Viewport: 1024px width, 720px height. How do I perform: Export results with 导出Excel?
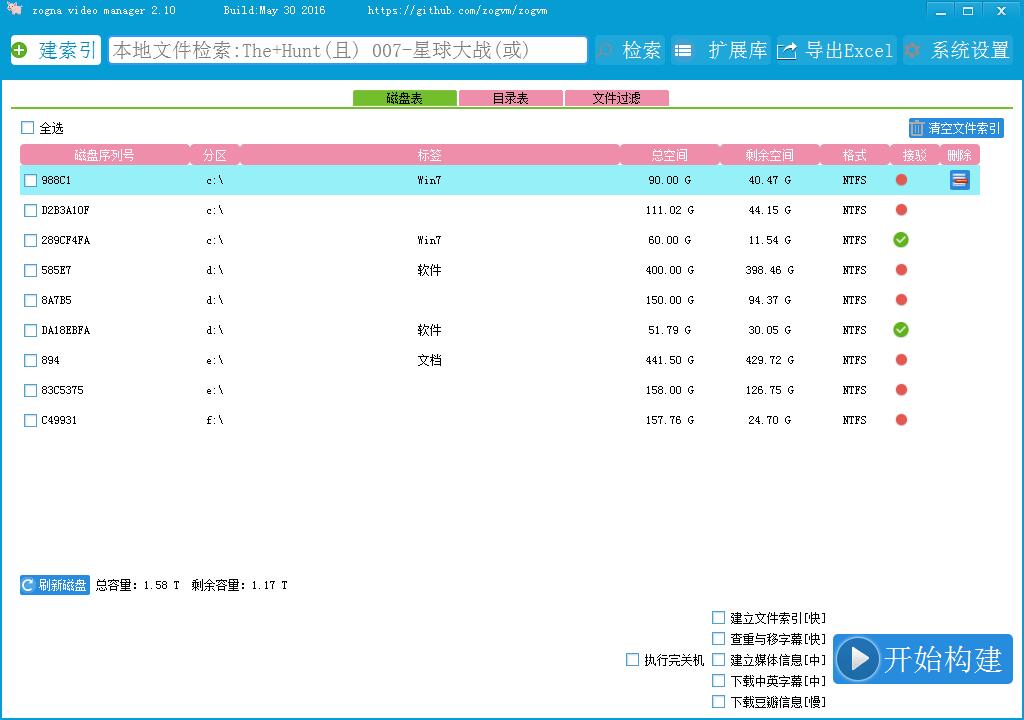click(835, 50)
